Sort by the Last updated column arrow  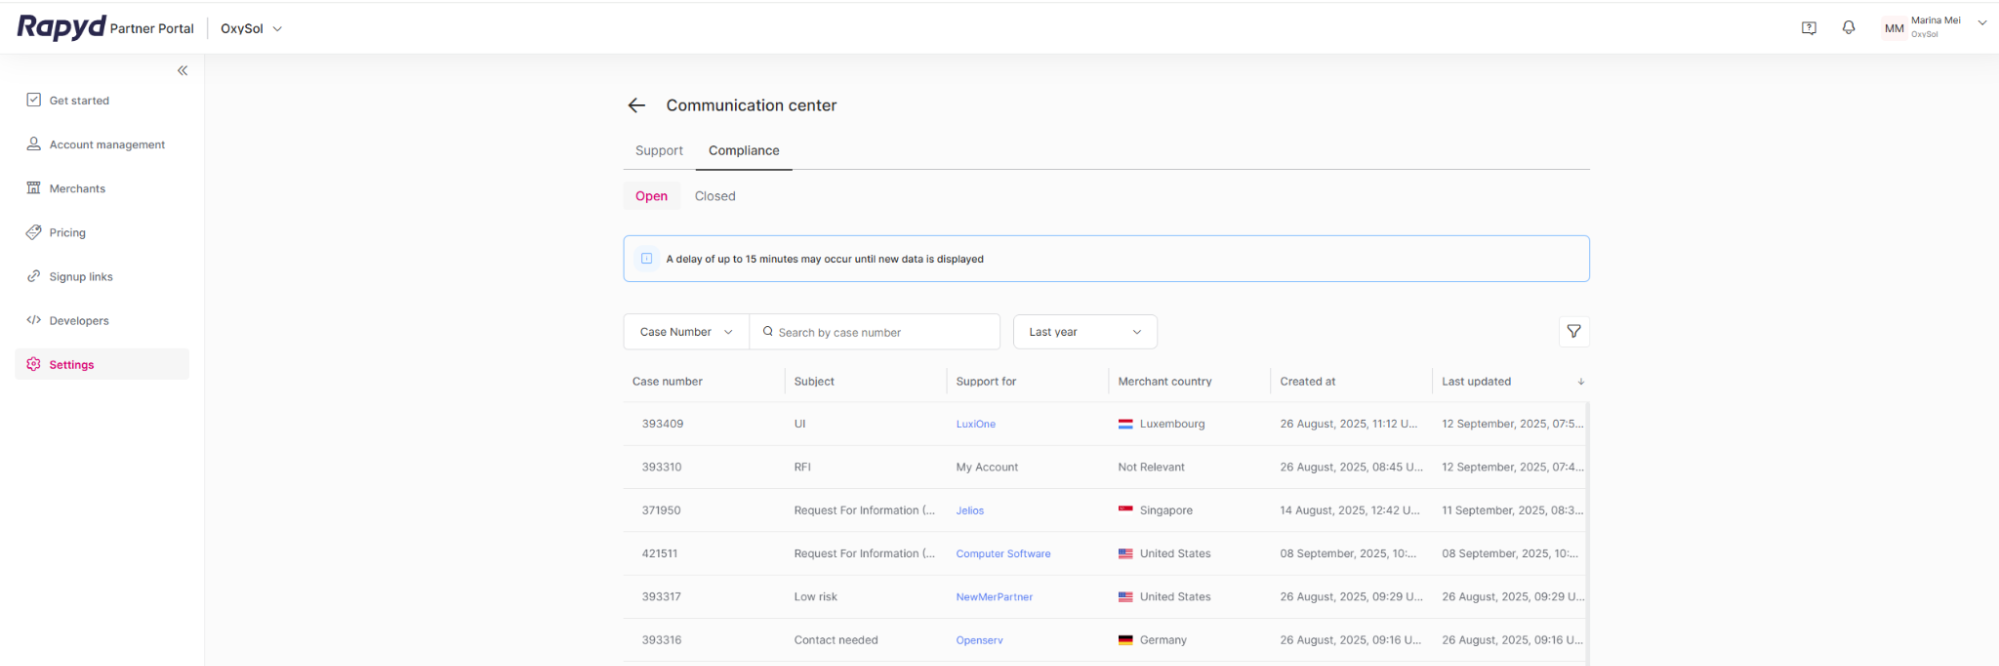coord(1580,382)
